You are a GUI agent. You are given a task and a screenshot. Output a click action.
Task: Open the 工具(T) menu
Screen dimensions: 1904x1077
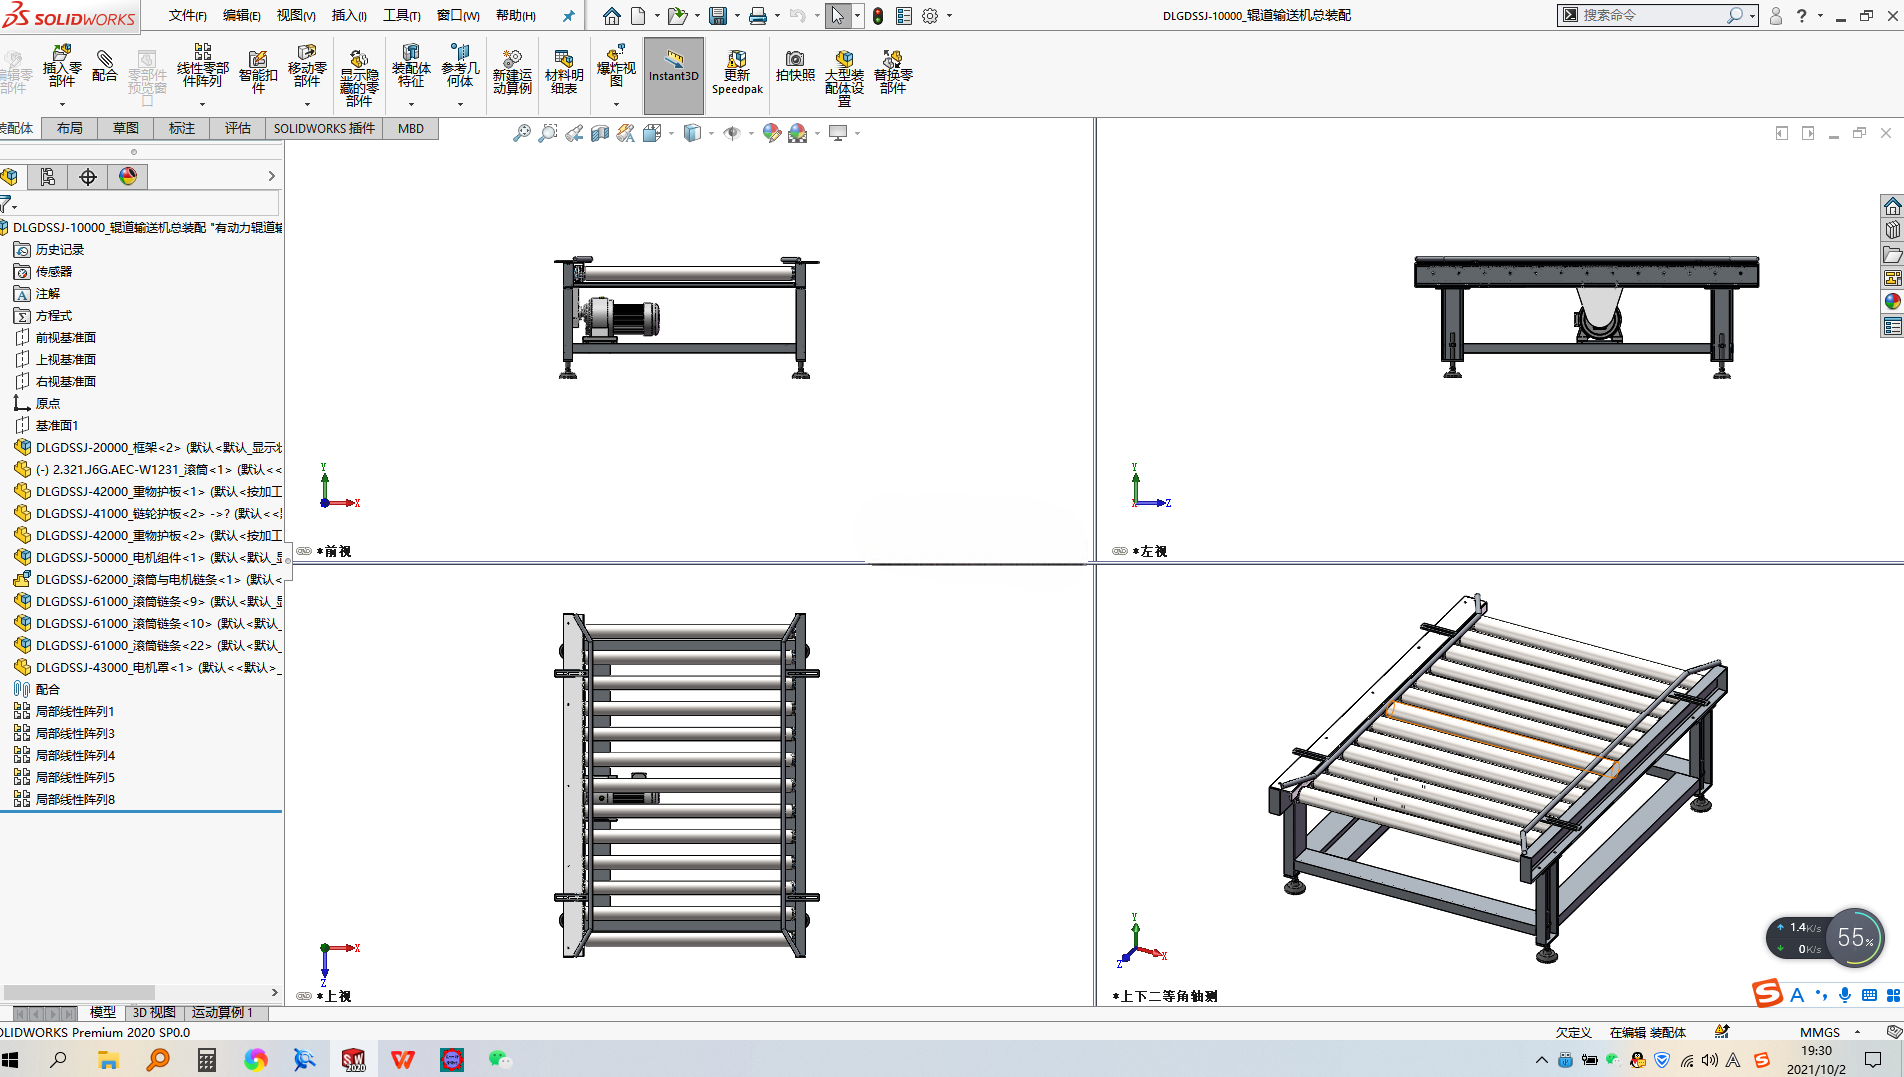point(402,16)
